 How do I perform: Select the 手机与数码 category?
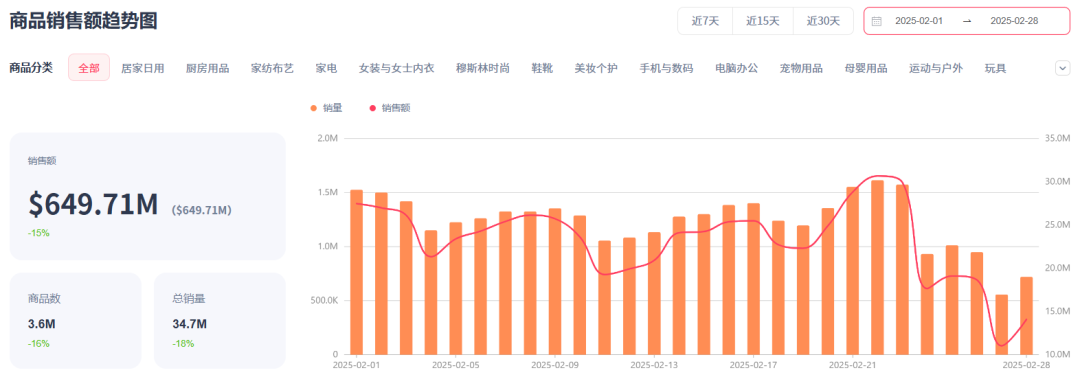tap(666, 68)
